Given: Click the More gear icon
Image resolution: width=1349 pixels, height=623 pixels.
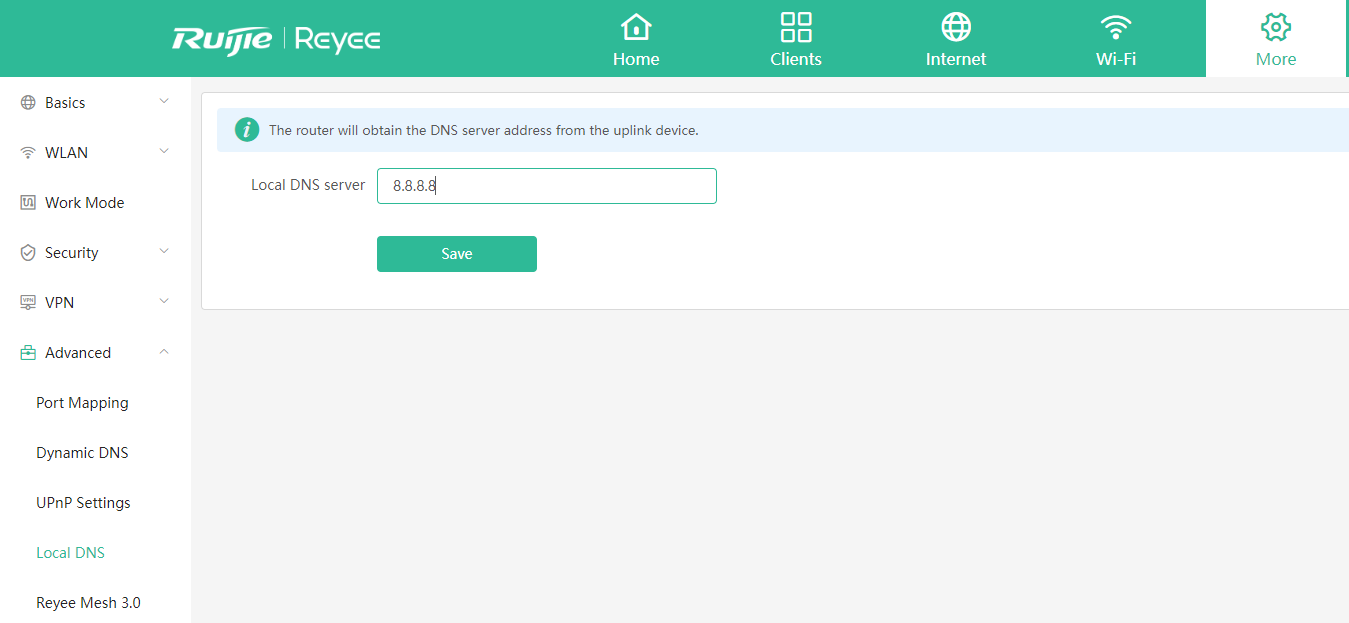Looking at the screenshot, I should 1276,27.
